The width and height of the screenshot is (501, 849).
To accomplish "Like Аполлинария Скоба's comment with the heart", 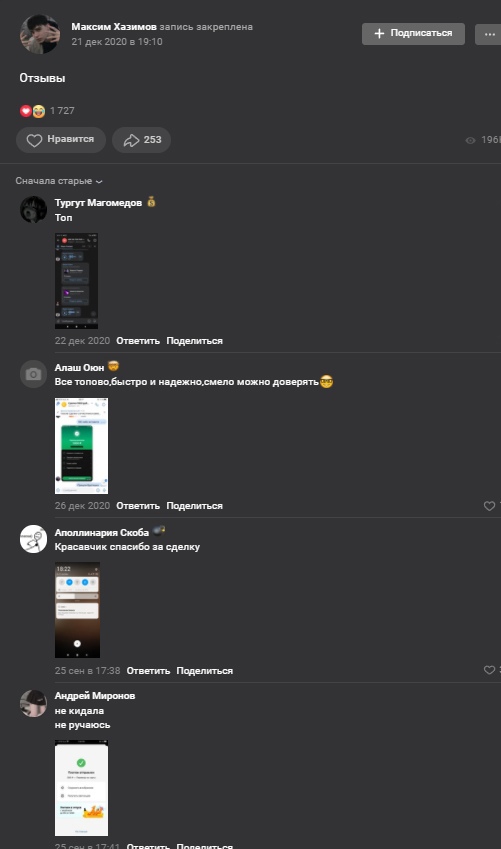I will pos(490,670).
